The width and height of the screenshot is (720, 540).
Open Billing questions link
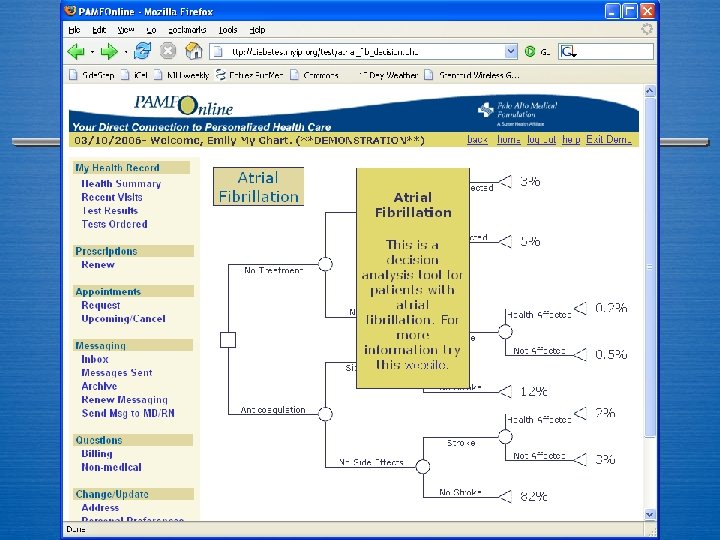click(x=97, y=454)
